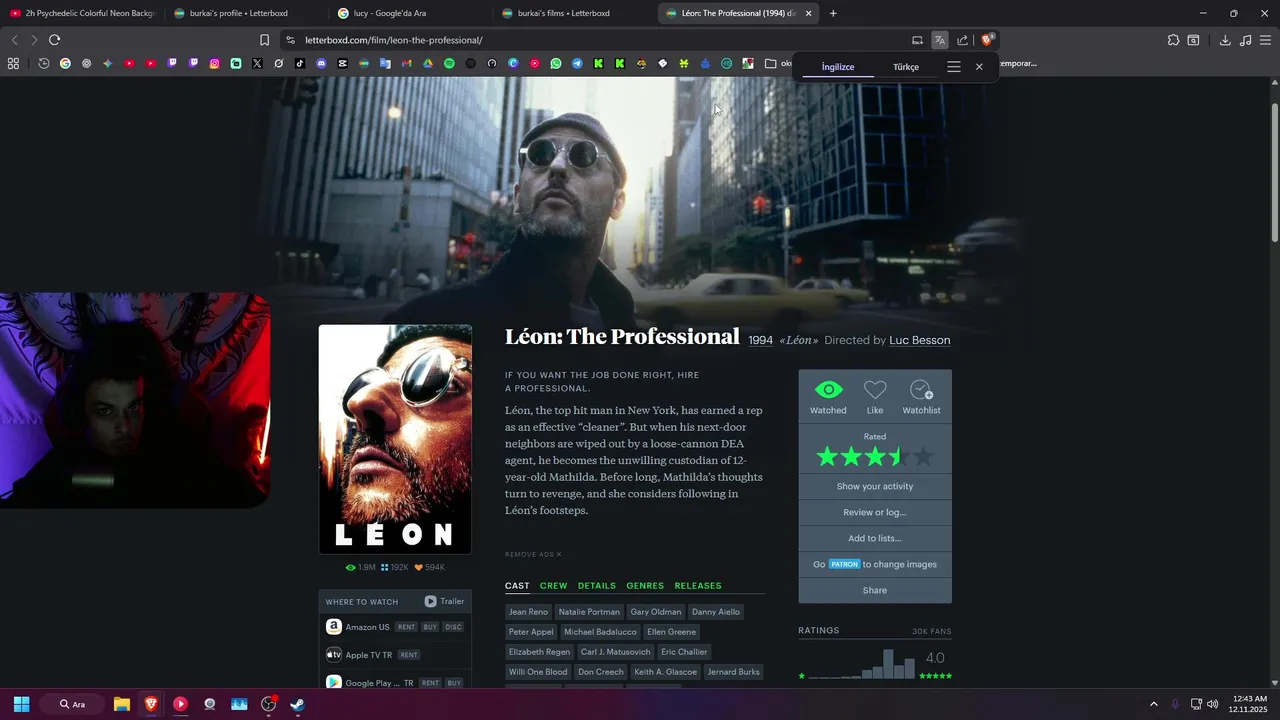Open the Telegram bookmark icon

click(x=577, y=63)
